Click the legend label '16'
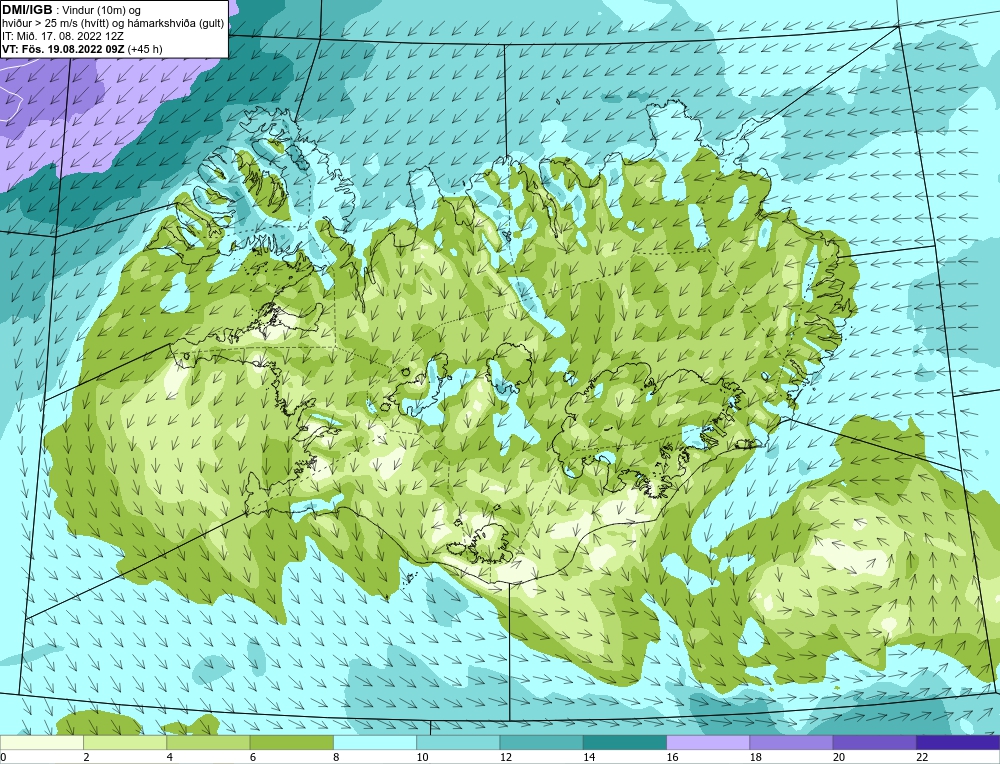 tap(672, 757)
